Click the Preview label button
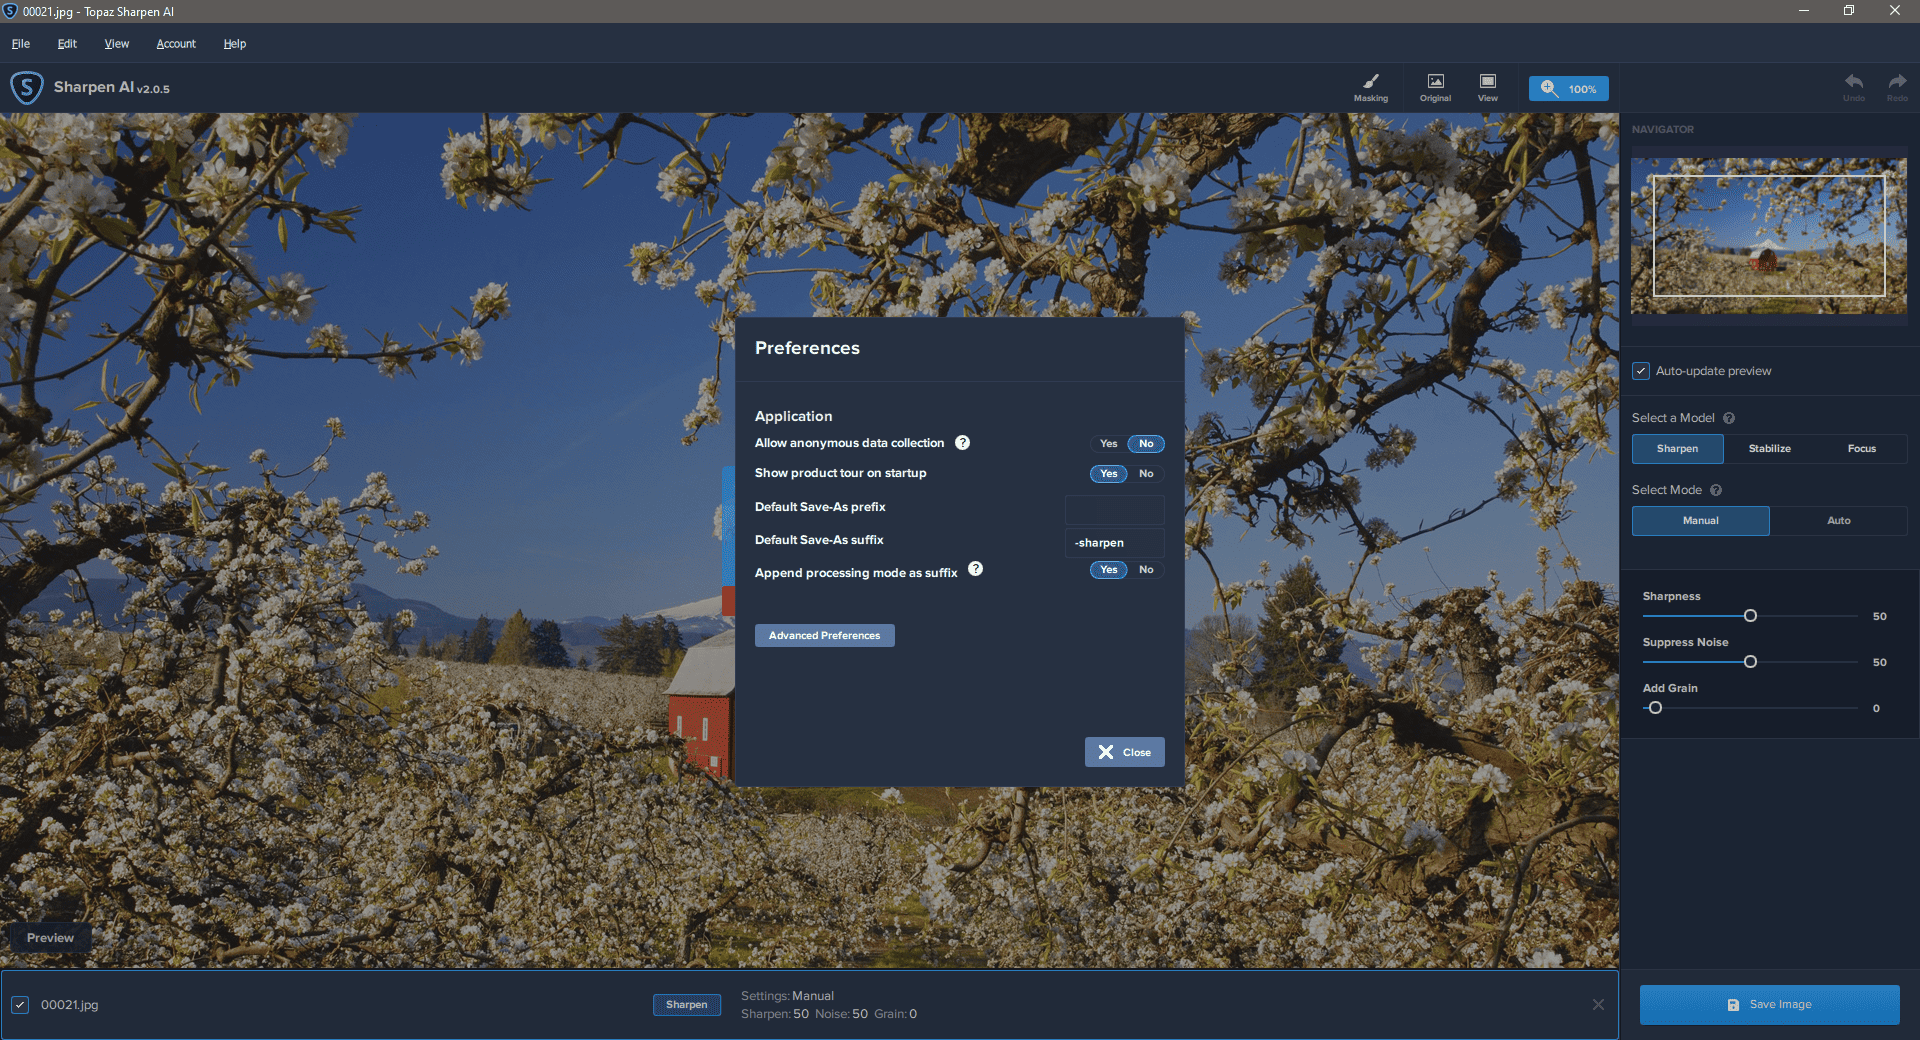 point(50,938)
